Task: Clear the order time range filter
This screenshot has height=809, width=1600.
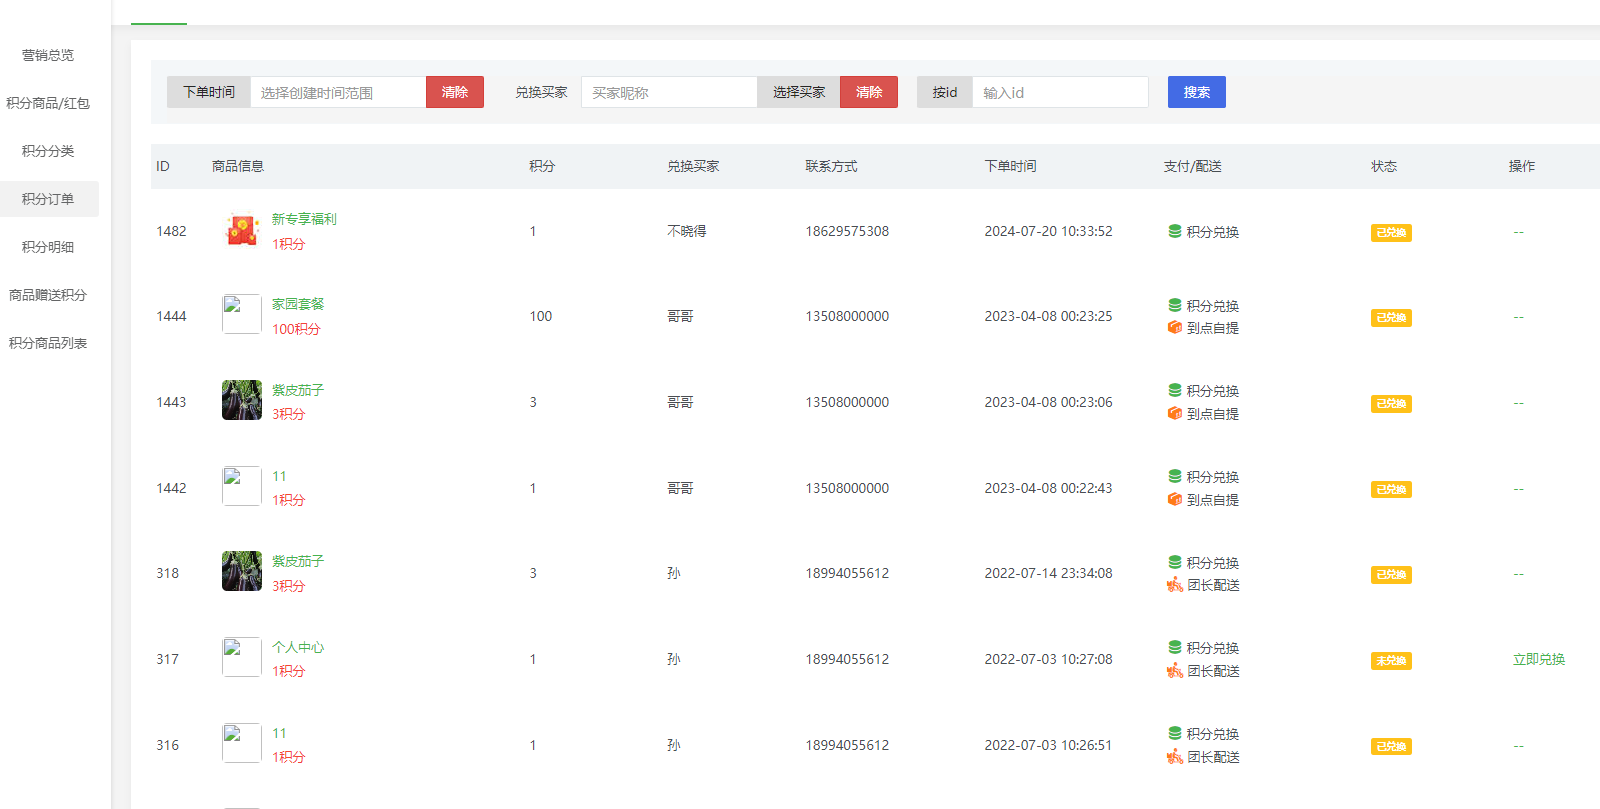Action: [454, 92]
